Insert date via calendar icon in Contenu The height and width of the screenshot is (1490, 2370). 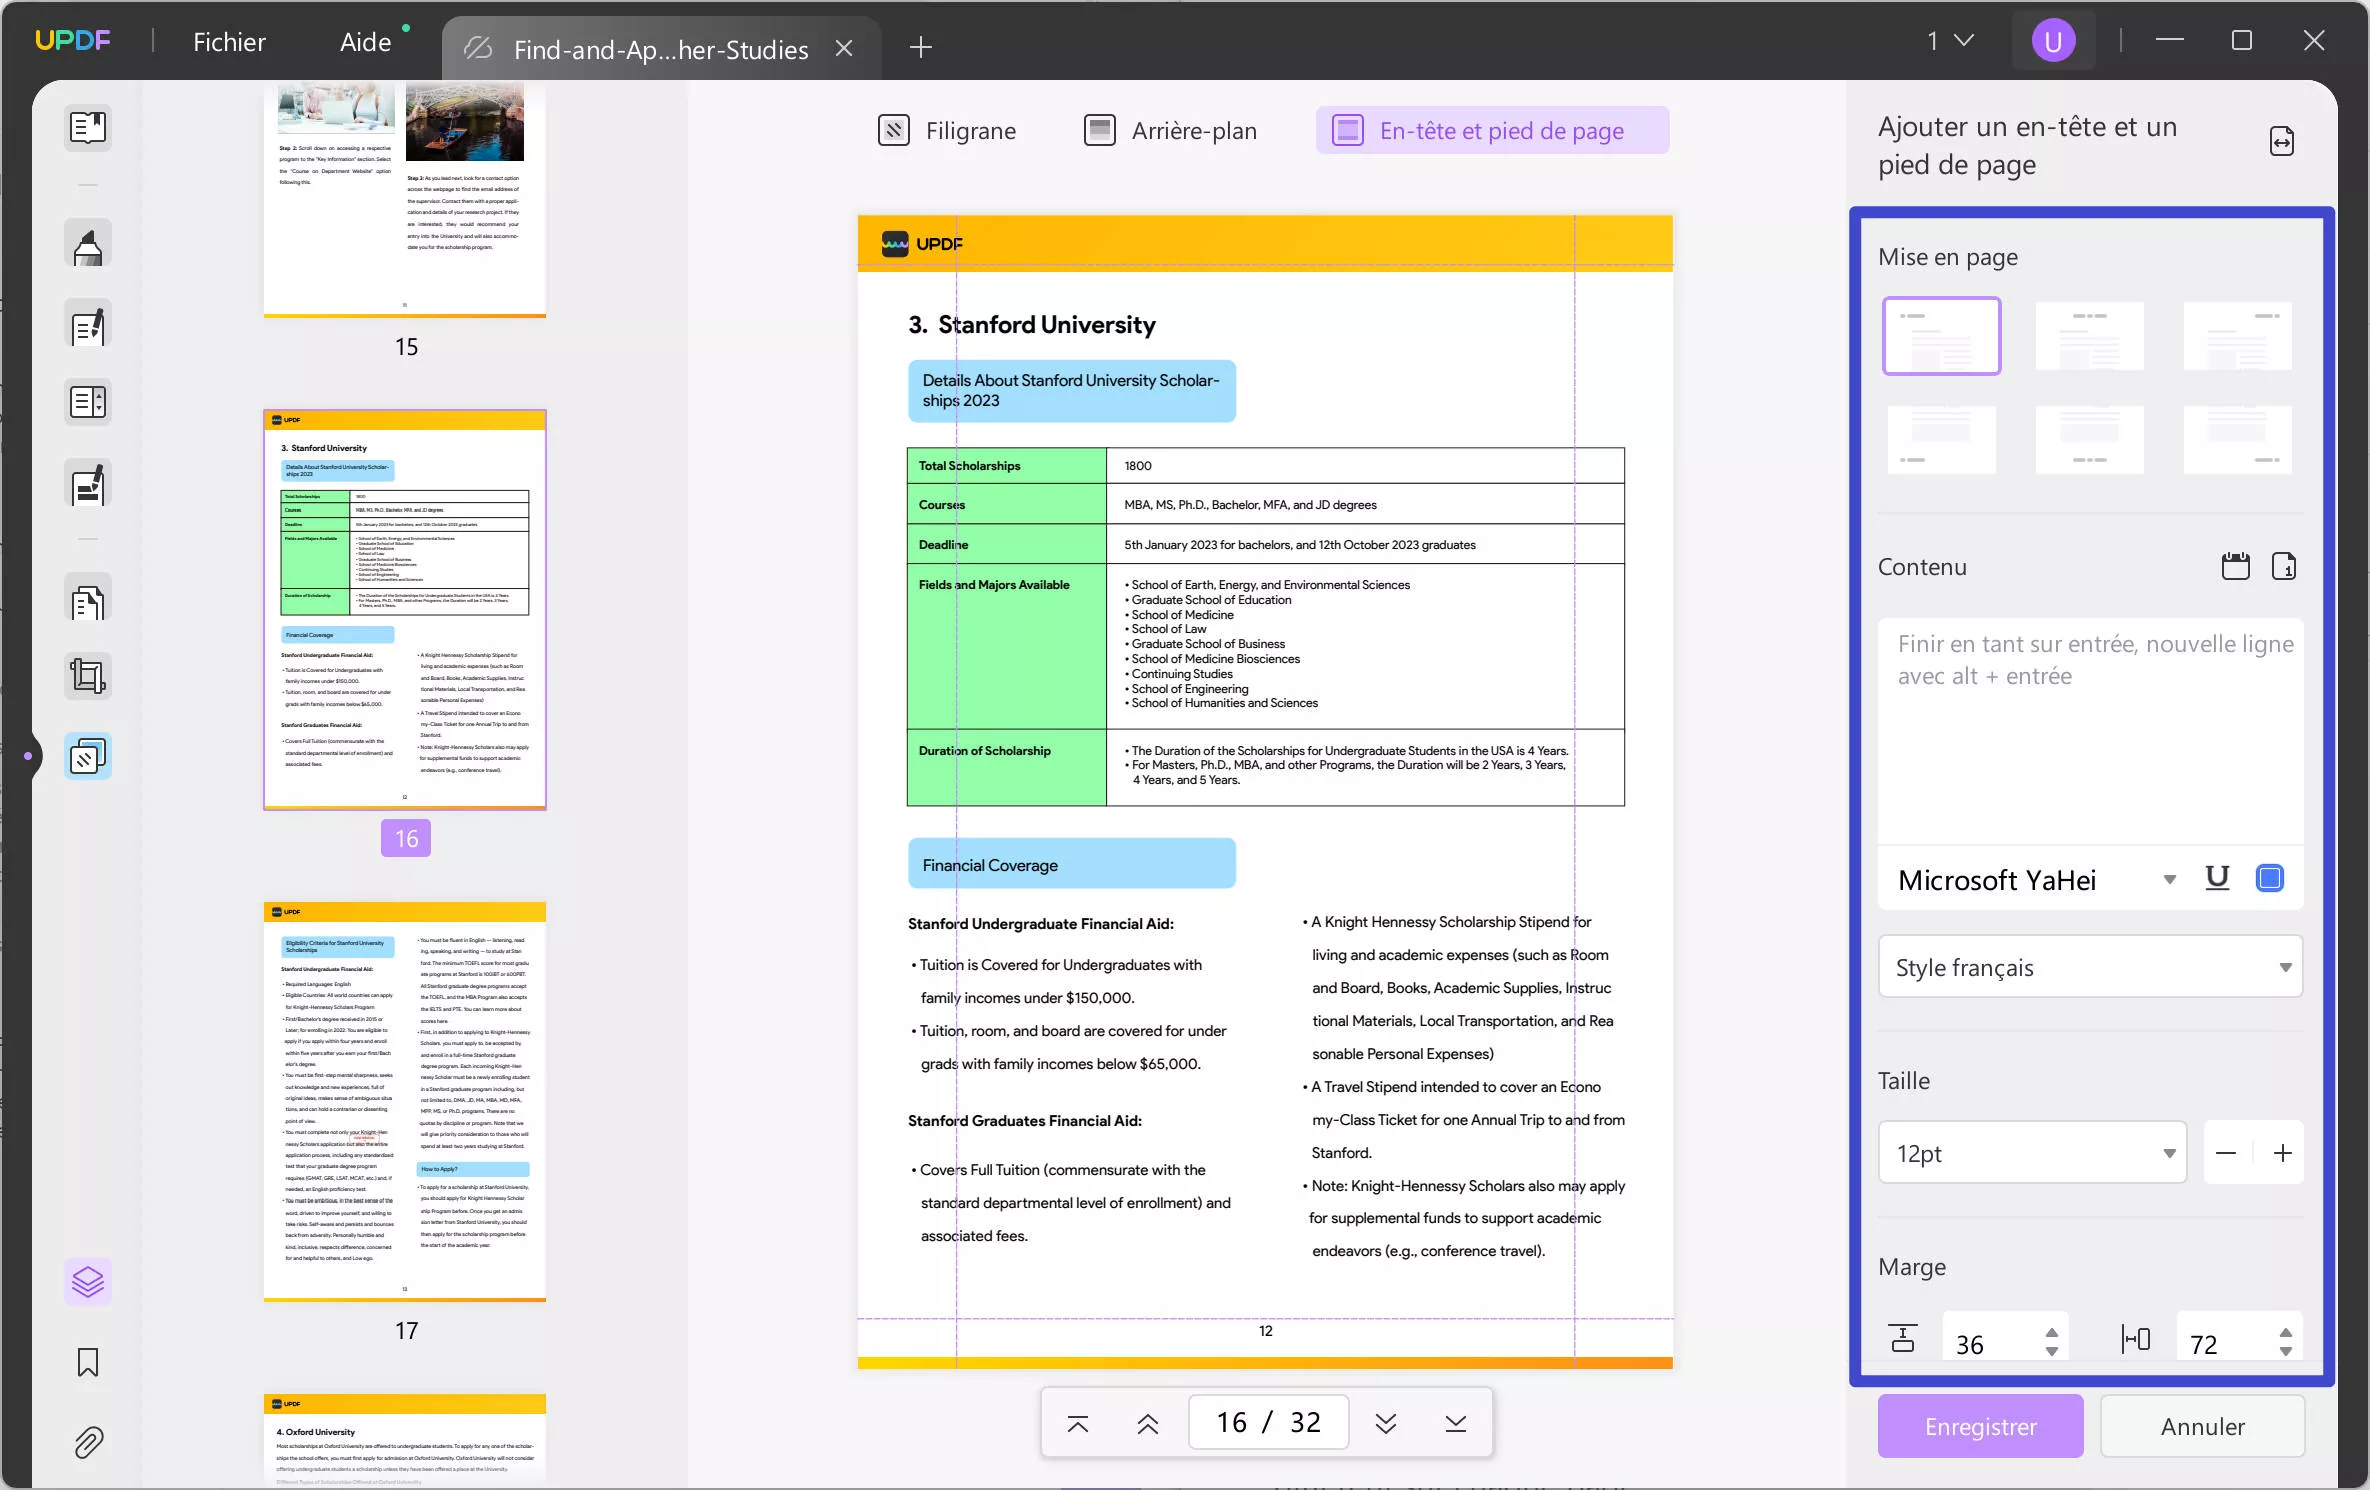pyautogui.click(x=2235, y=566)
